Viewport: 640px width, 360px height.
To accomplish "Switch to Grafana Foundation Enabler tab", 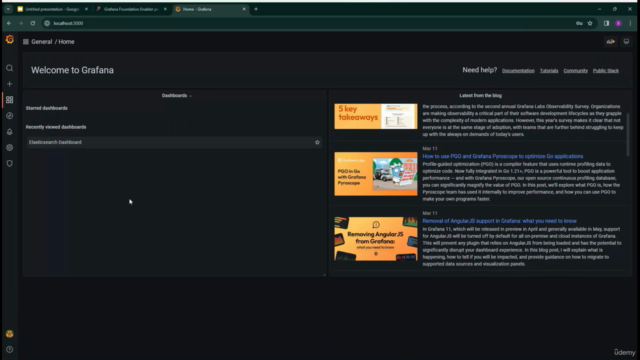I will (131, 9).
